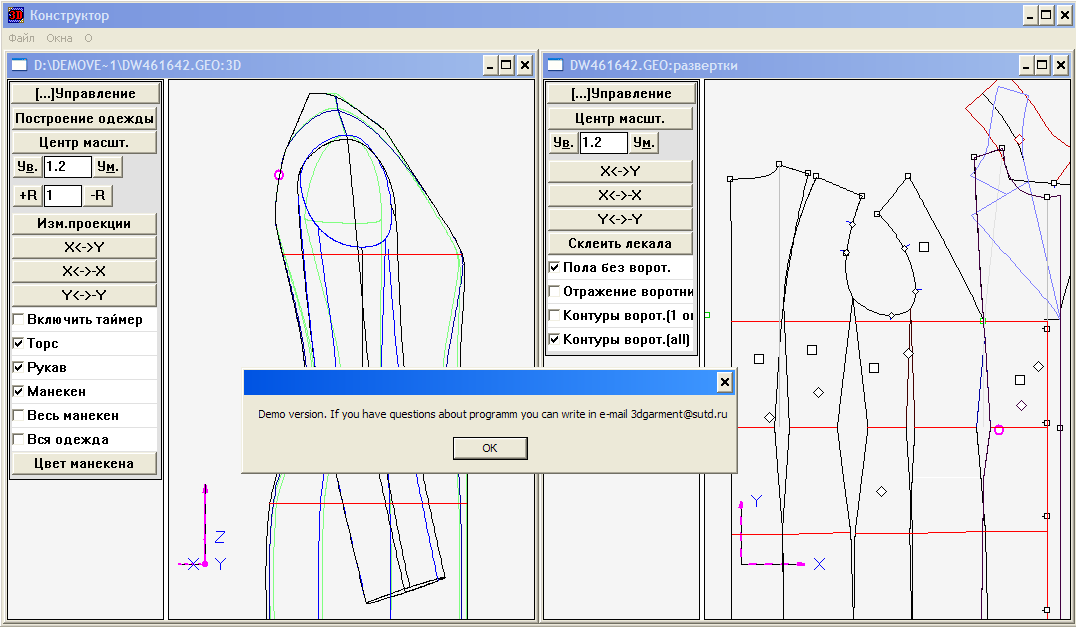Open the Окна menu

pyautogui.click(x=59, y=38)
